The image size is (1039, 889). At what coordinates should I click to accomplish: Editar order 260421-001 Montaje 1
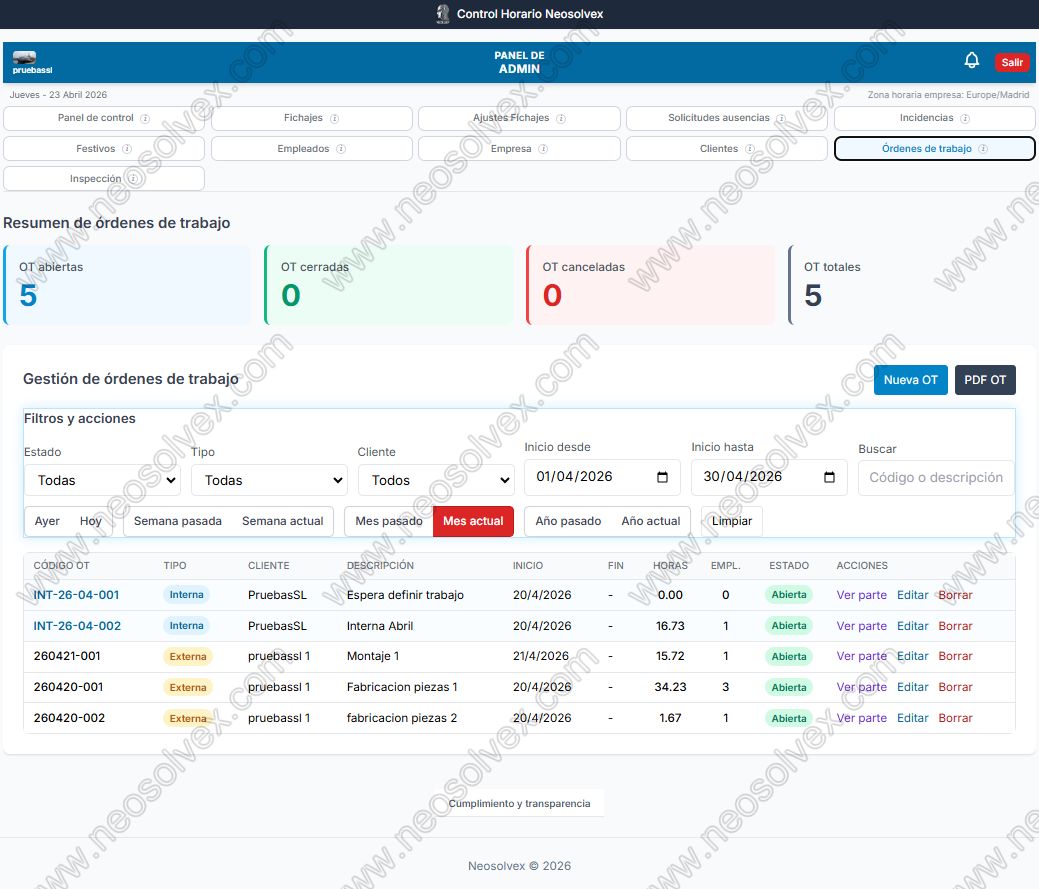pyautogui.click(x=912, y=656)
